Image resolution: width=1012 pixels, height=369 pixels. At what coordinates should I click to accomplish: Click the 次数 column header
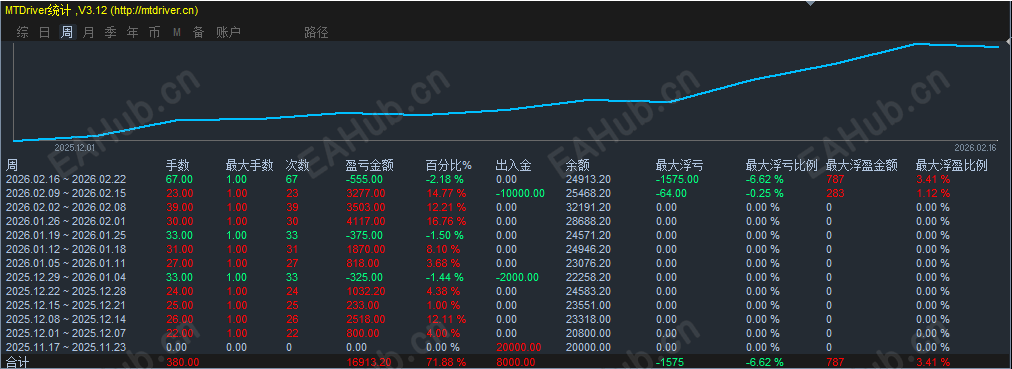click(x=297, y=165)
